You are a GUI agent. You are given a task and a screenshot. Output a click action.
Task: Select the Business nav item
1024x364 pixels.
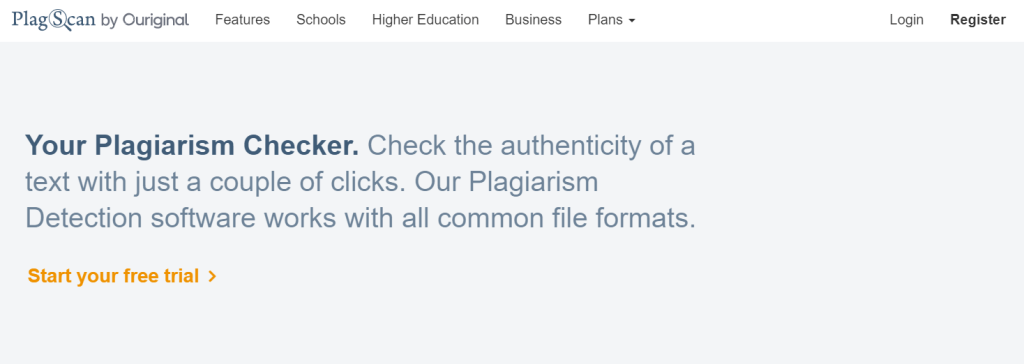point(533,20)
